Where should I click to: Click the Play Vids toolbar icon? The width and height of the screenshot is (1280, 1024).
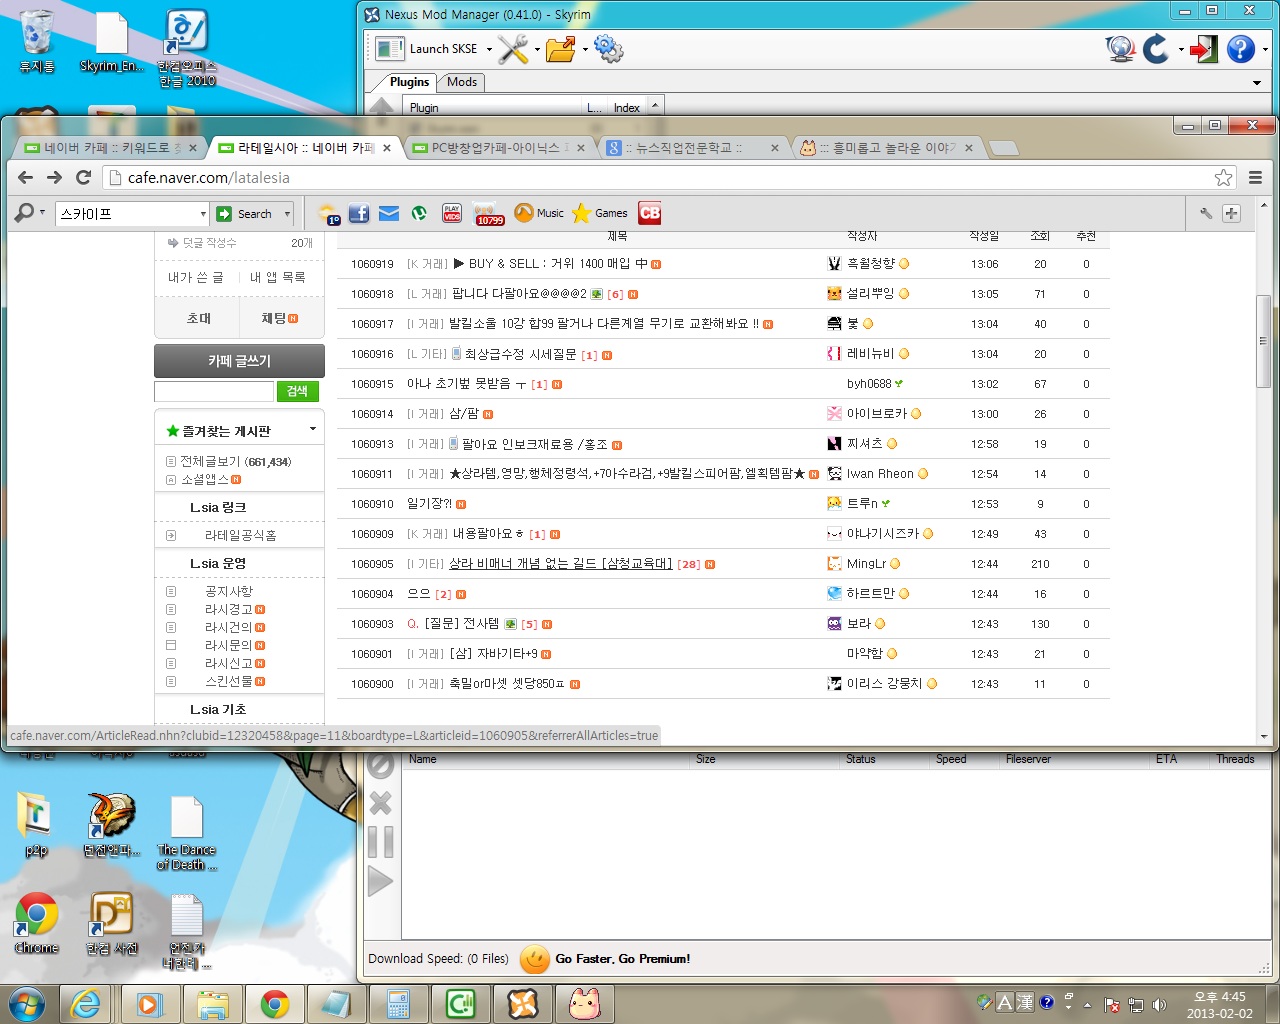(x=452, y=213)
